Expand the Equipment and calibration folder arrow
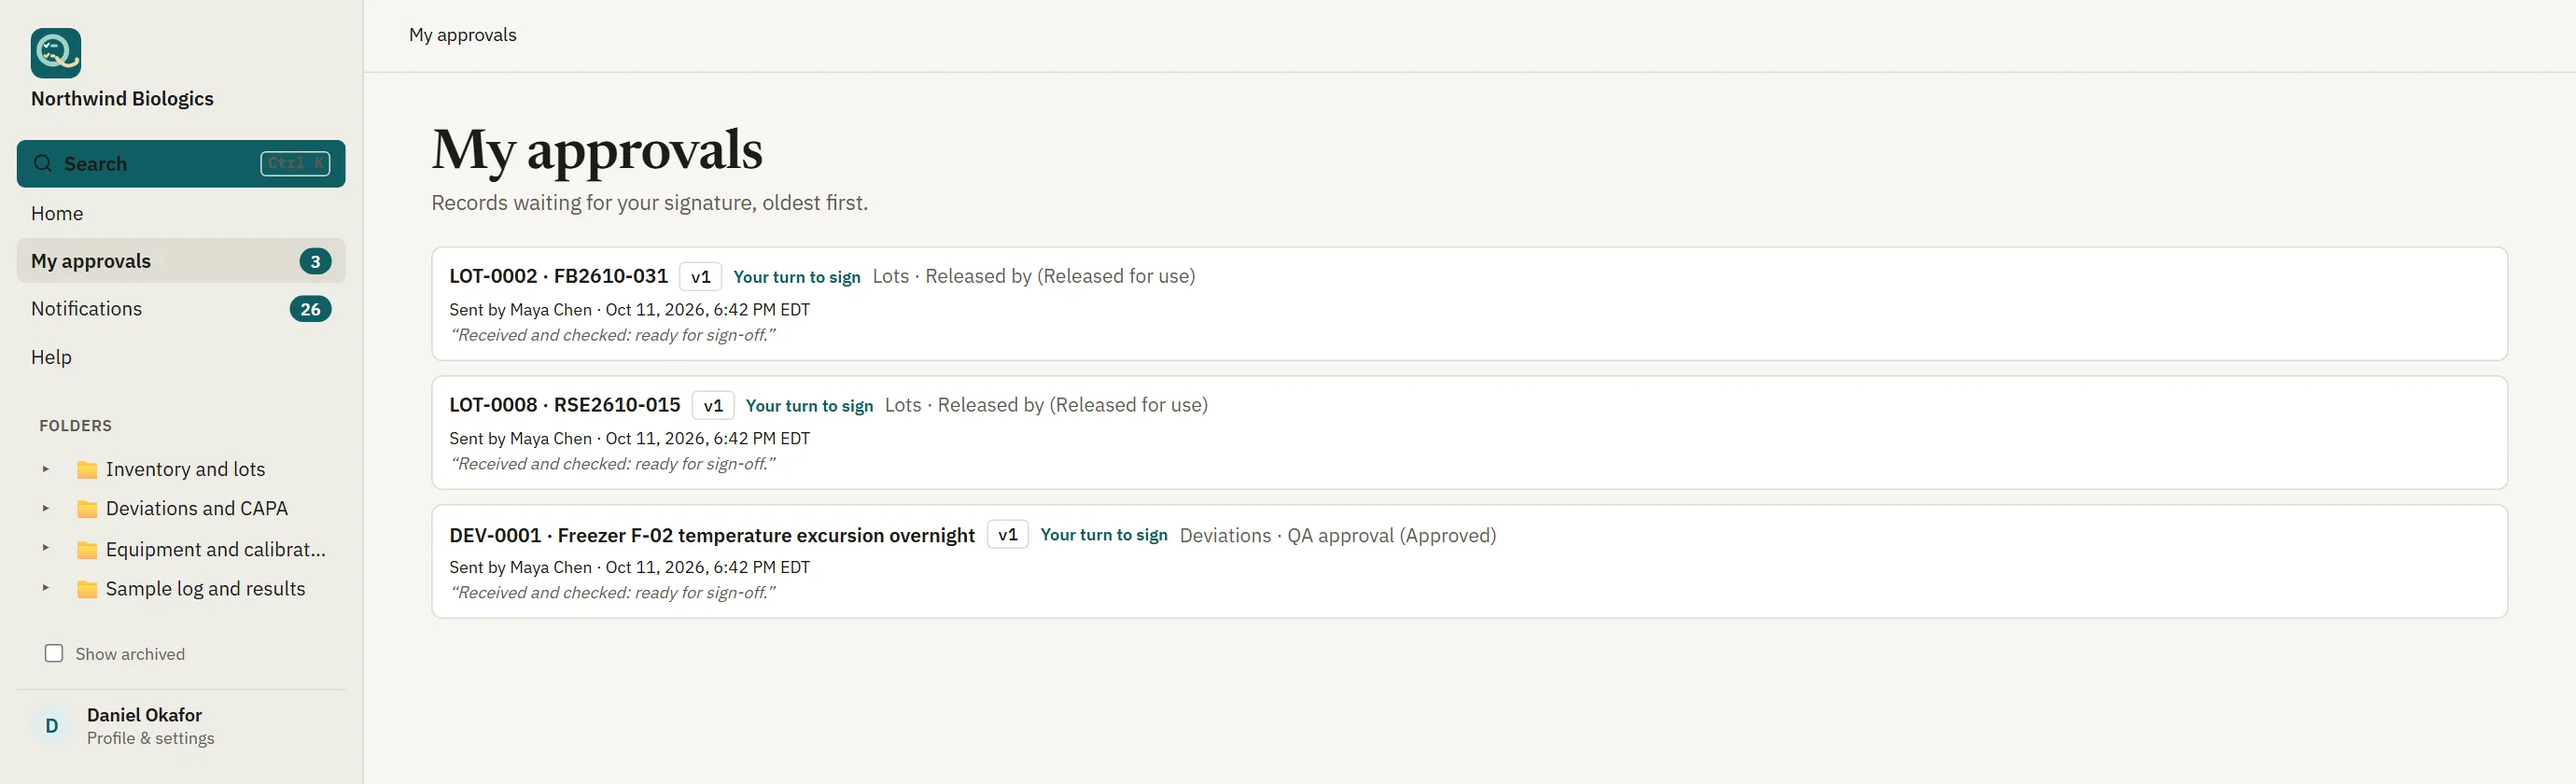The image size is (2576, 784). pos(45,548)
